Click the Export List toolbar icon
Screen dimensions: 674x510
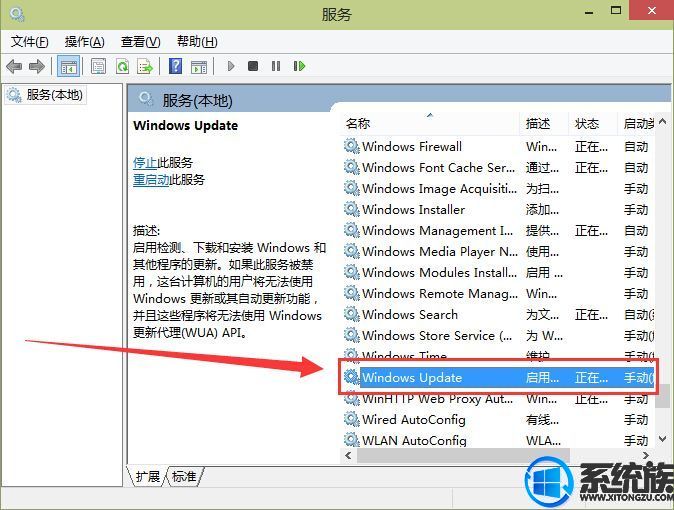pos(145,66)
